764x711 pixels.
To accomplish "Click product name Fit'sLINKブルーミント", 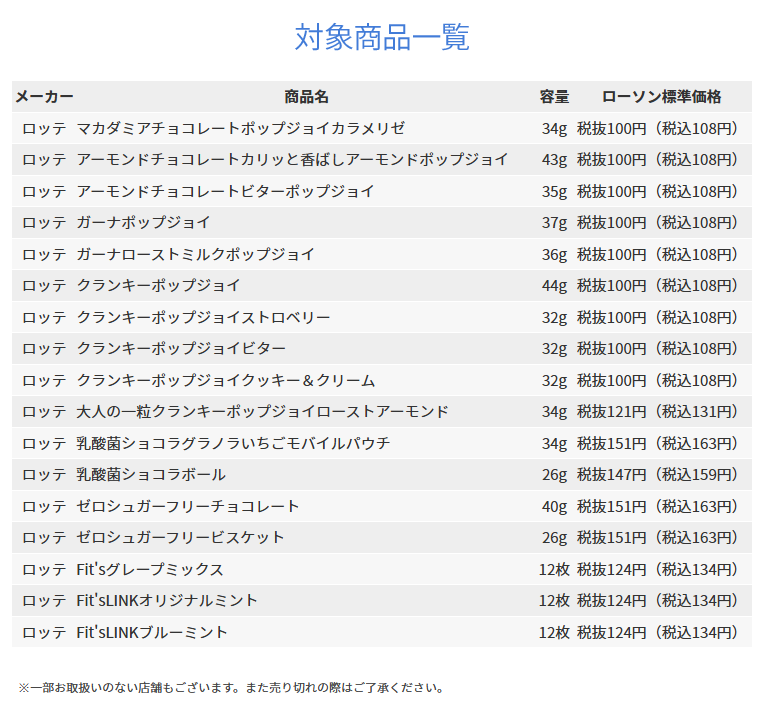I will coord(152,632).
